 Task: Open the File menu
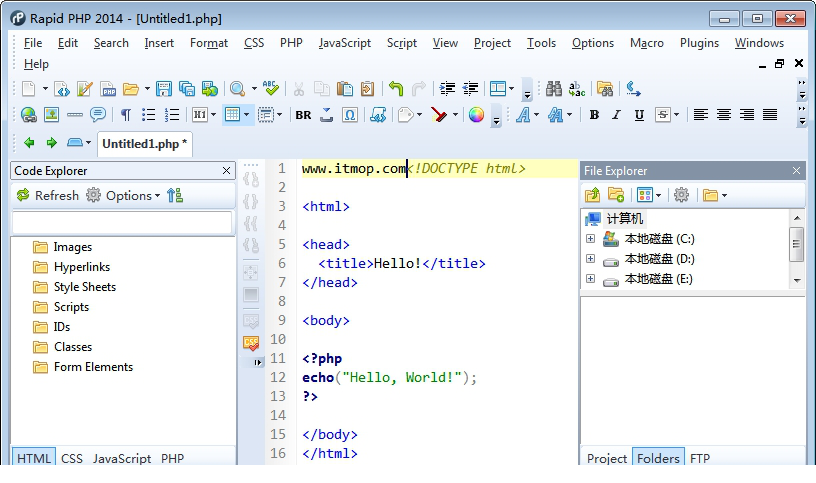tap(33, 43)
